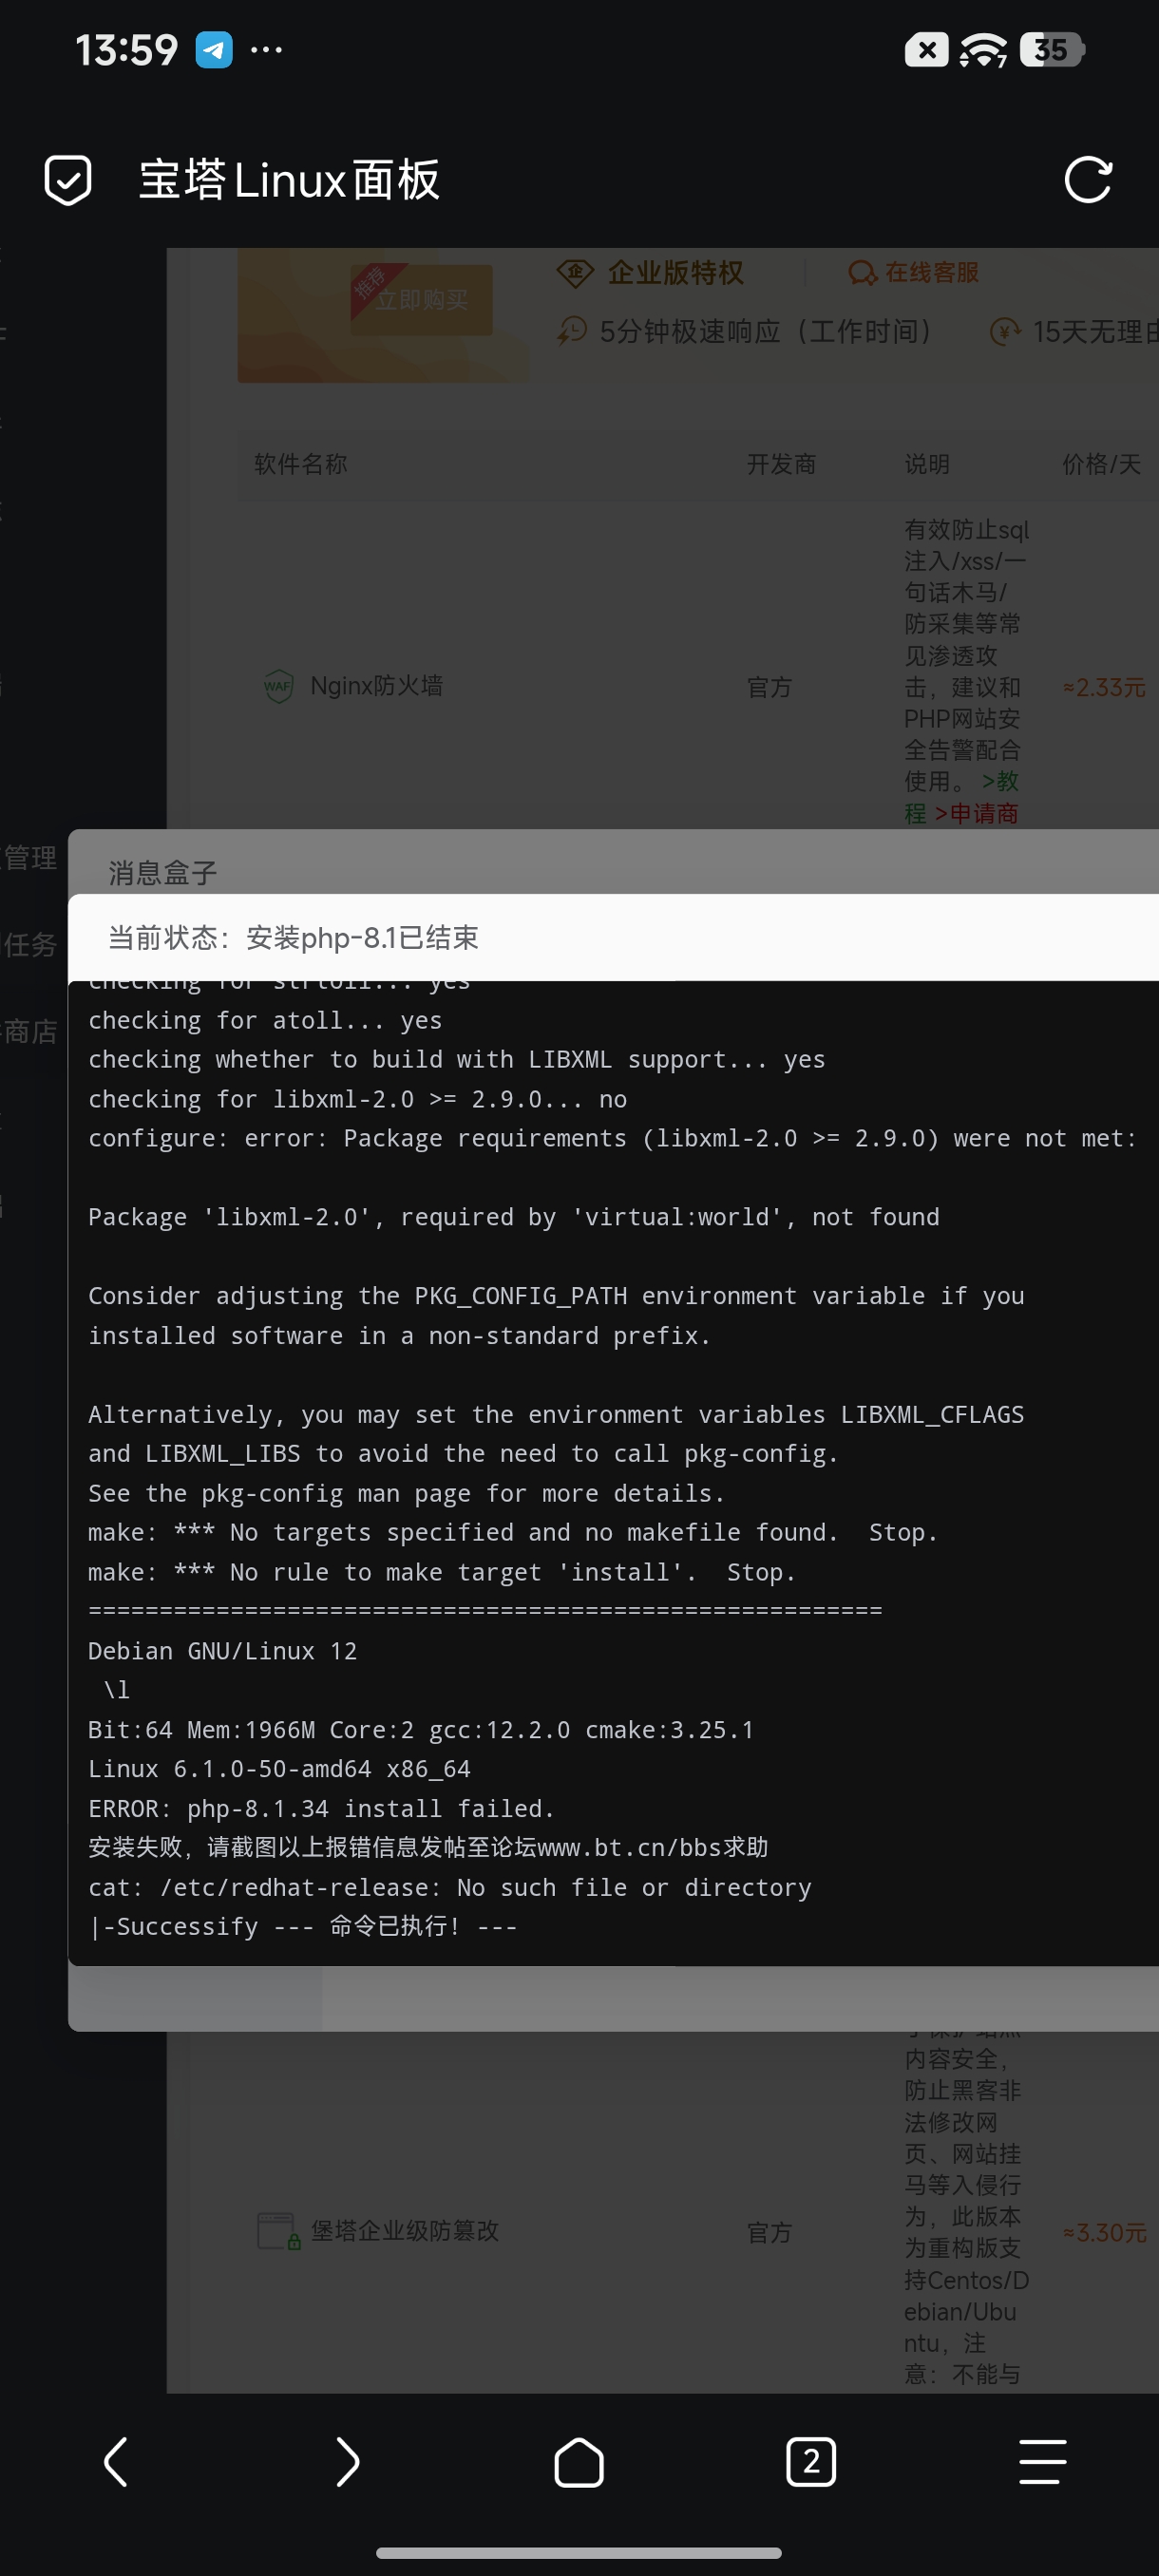Click the "Package 'libxml-2.0', required by" log line

pyautogui.click(x=513, y=1217)
